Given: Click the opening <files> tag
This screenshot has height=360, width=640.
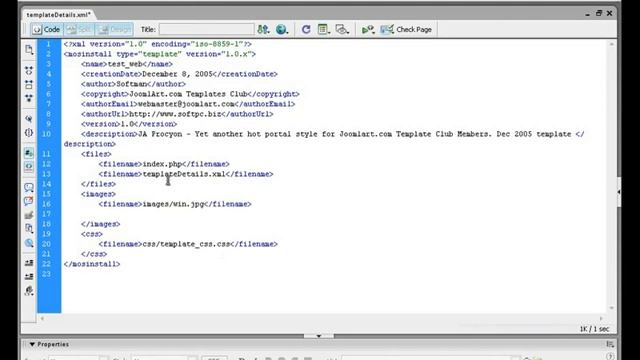Looking at the screenshot, I should click(x=96, y=154).
